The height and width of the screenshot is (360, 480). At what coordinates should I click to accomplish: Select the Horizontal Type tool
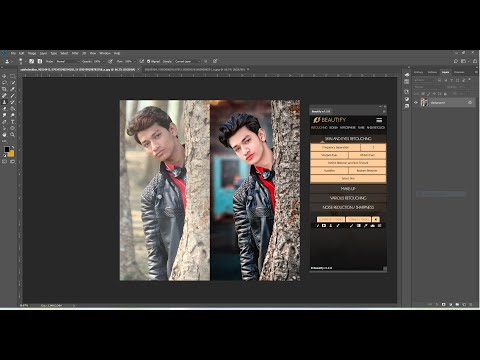point(12,122)
